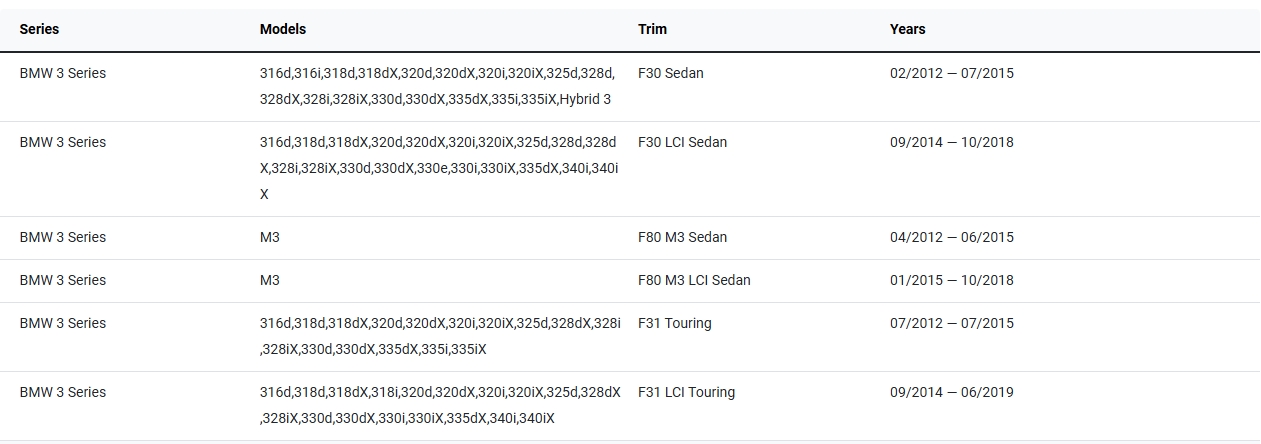1261x444 pixels.
Task: Click the models list containing Hybrid 3
Action: 437,86
